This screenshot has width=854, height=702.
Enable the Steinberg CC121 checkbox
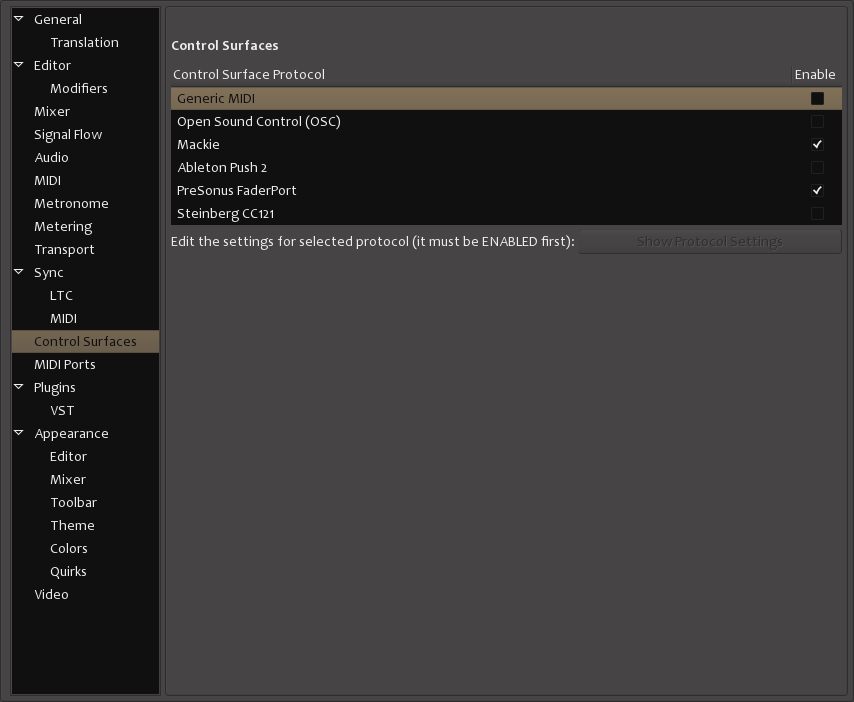(x=817, y=213)
